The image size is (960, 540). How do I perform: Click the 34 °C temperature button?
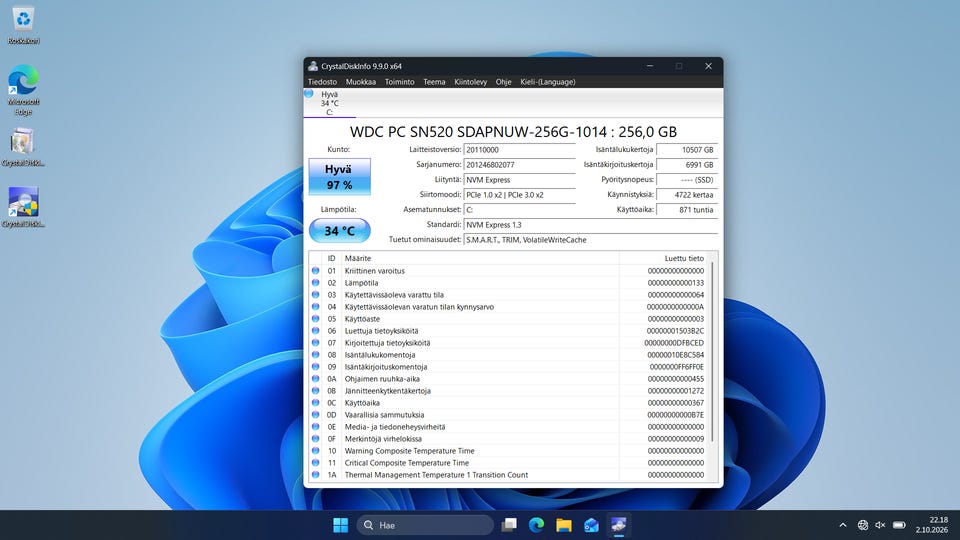point(339,231)
